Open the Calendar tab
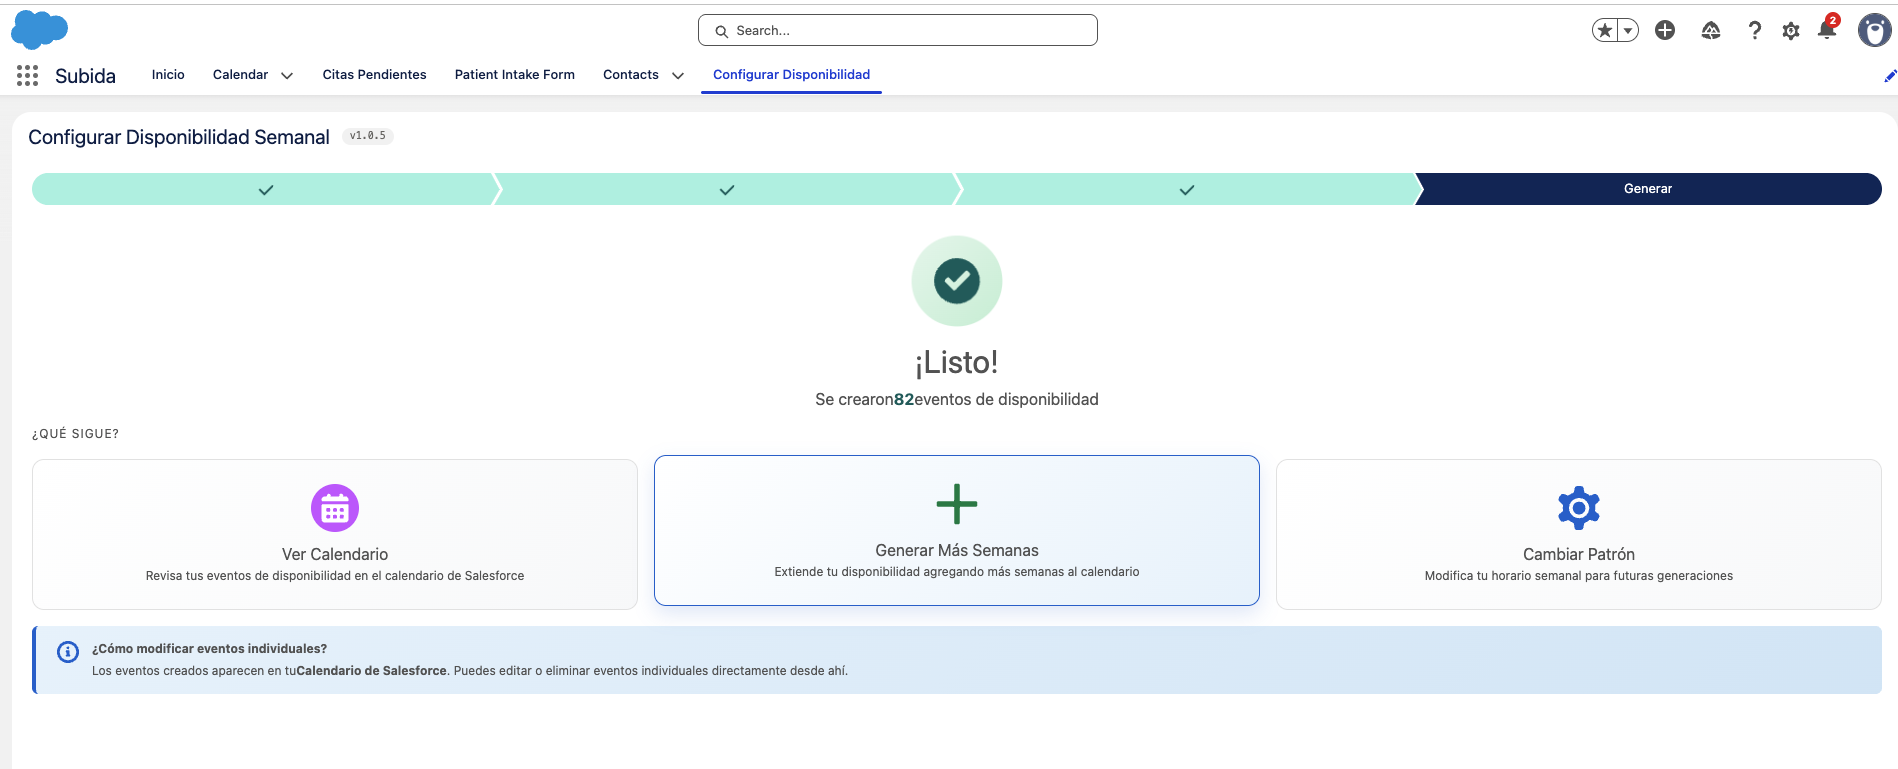Screen dimensions: 1898x769 coord(240,75)
